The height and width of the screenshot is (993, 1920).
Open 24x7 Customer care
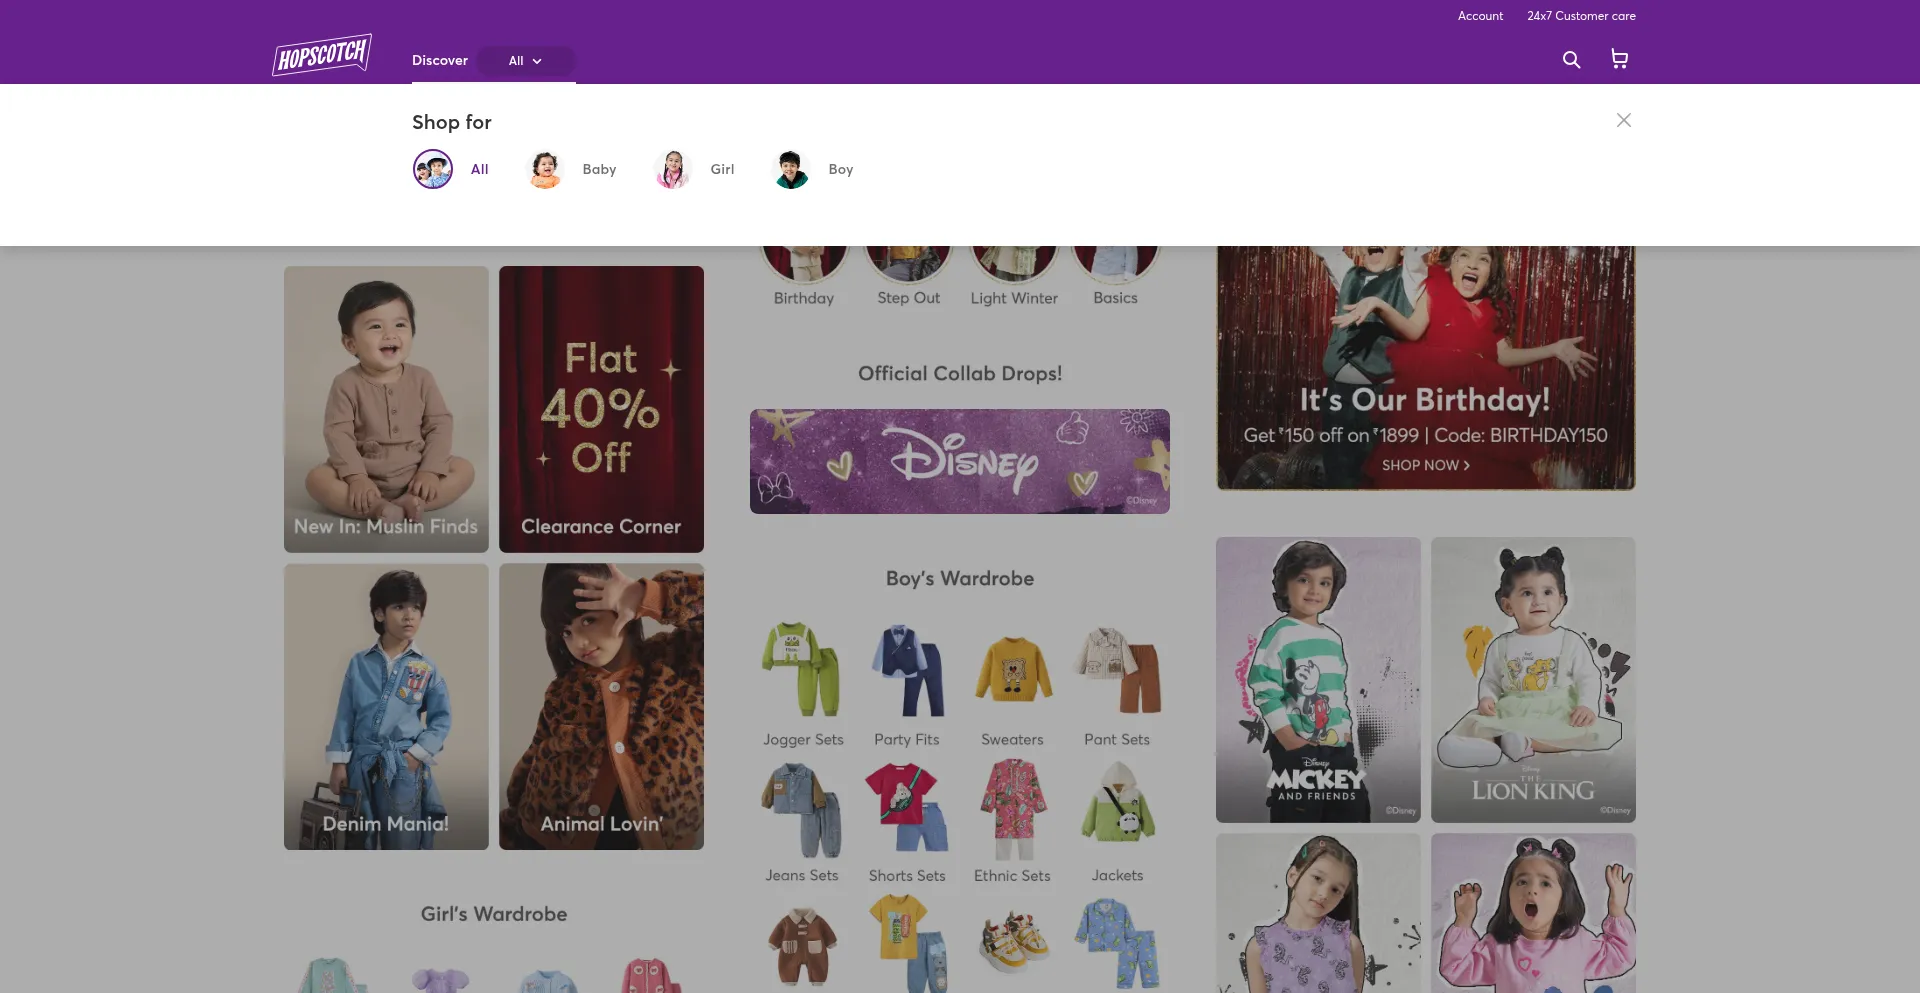[x=1581, y=16]
